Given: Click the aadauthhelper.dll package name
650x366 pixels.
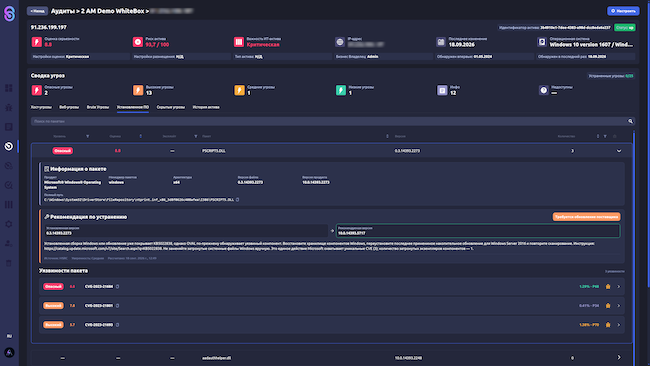Looking at the screenshot, I should (x=216, y=358).
